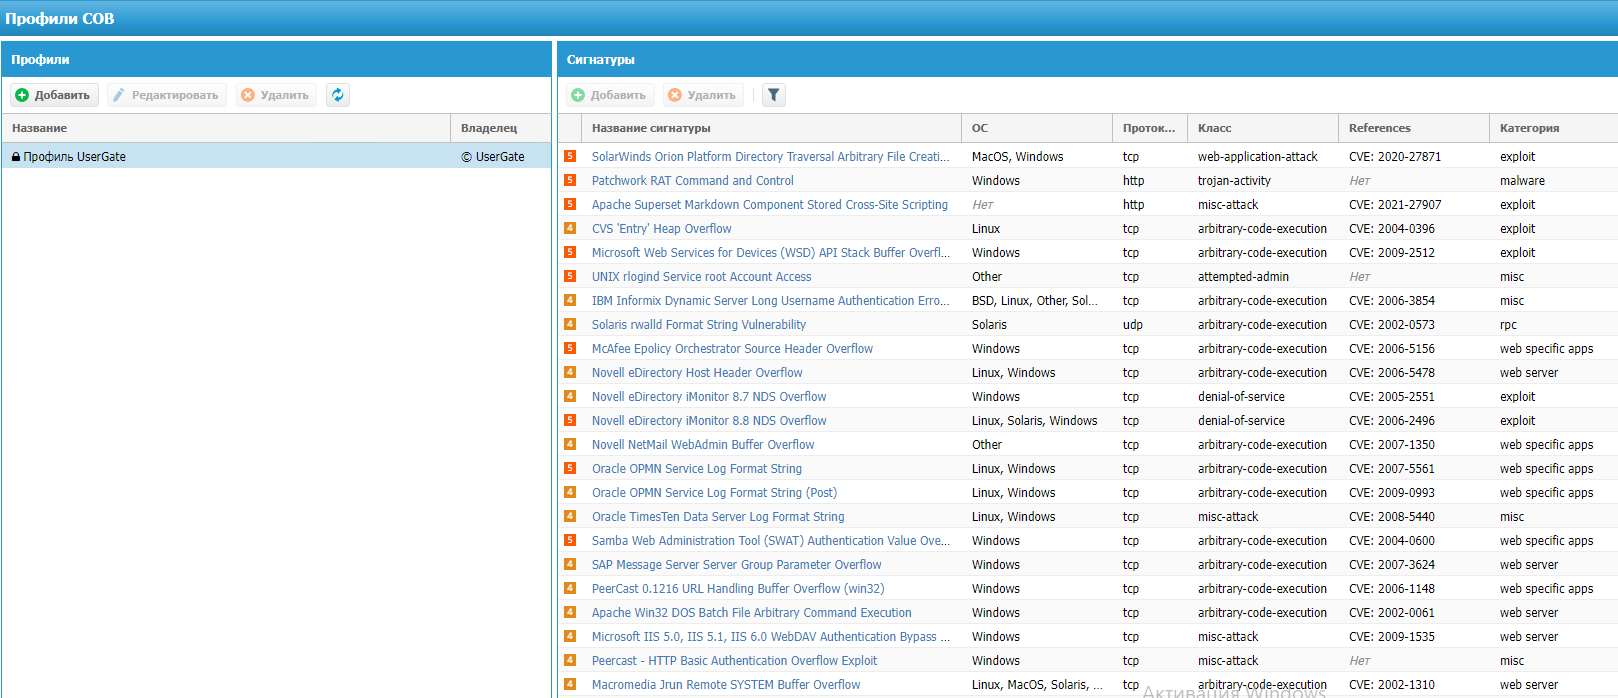The width and height of the screenshot is (1618, 698).
Task: Open Oracle TimesTen Data Server Log Format String
Action: point(718,516)
